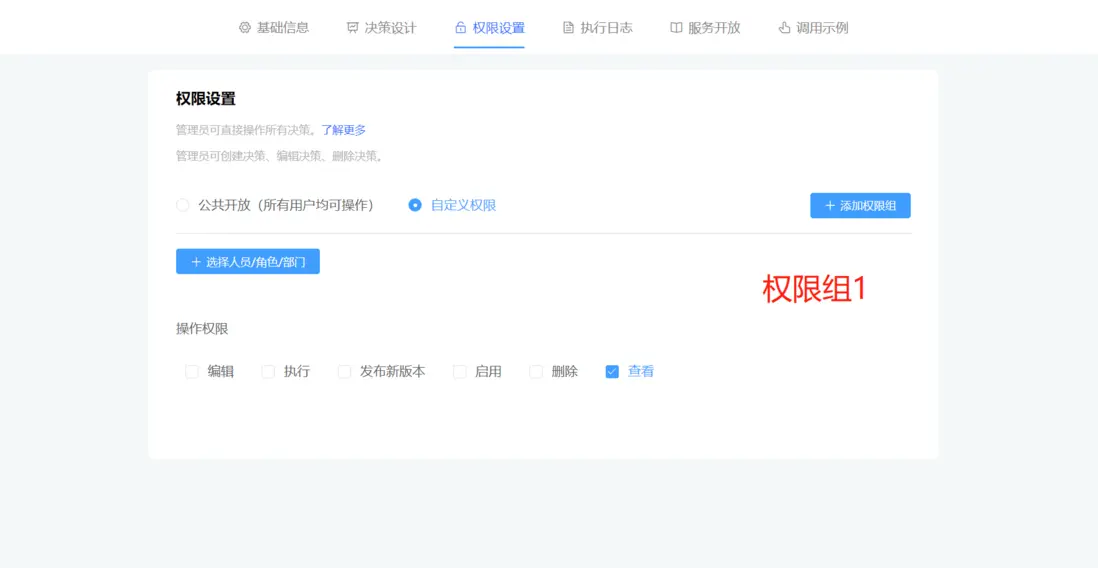Screen dimensions: 1098x568
Task: Click the 权限设置 section heading
Action: tap(206, 99)
